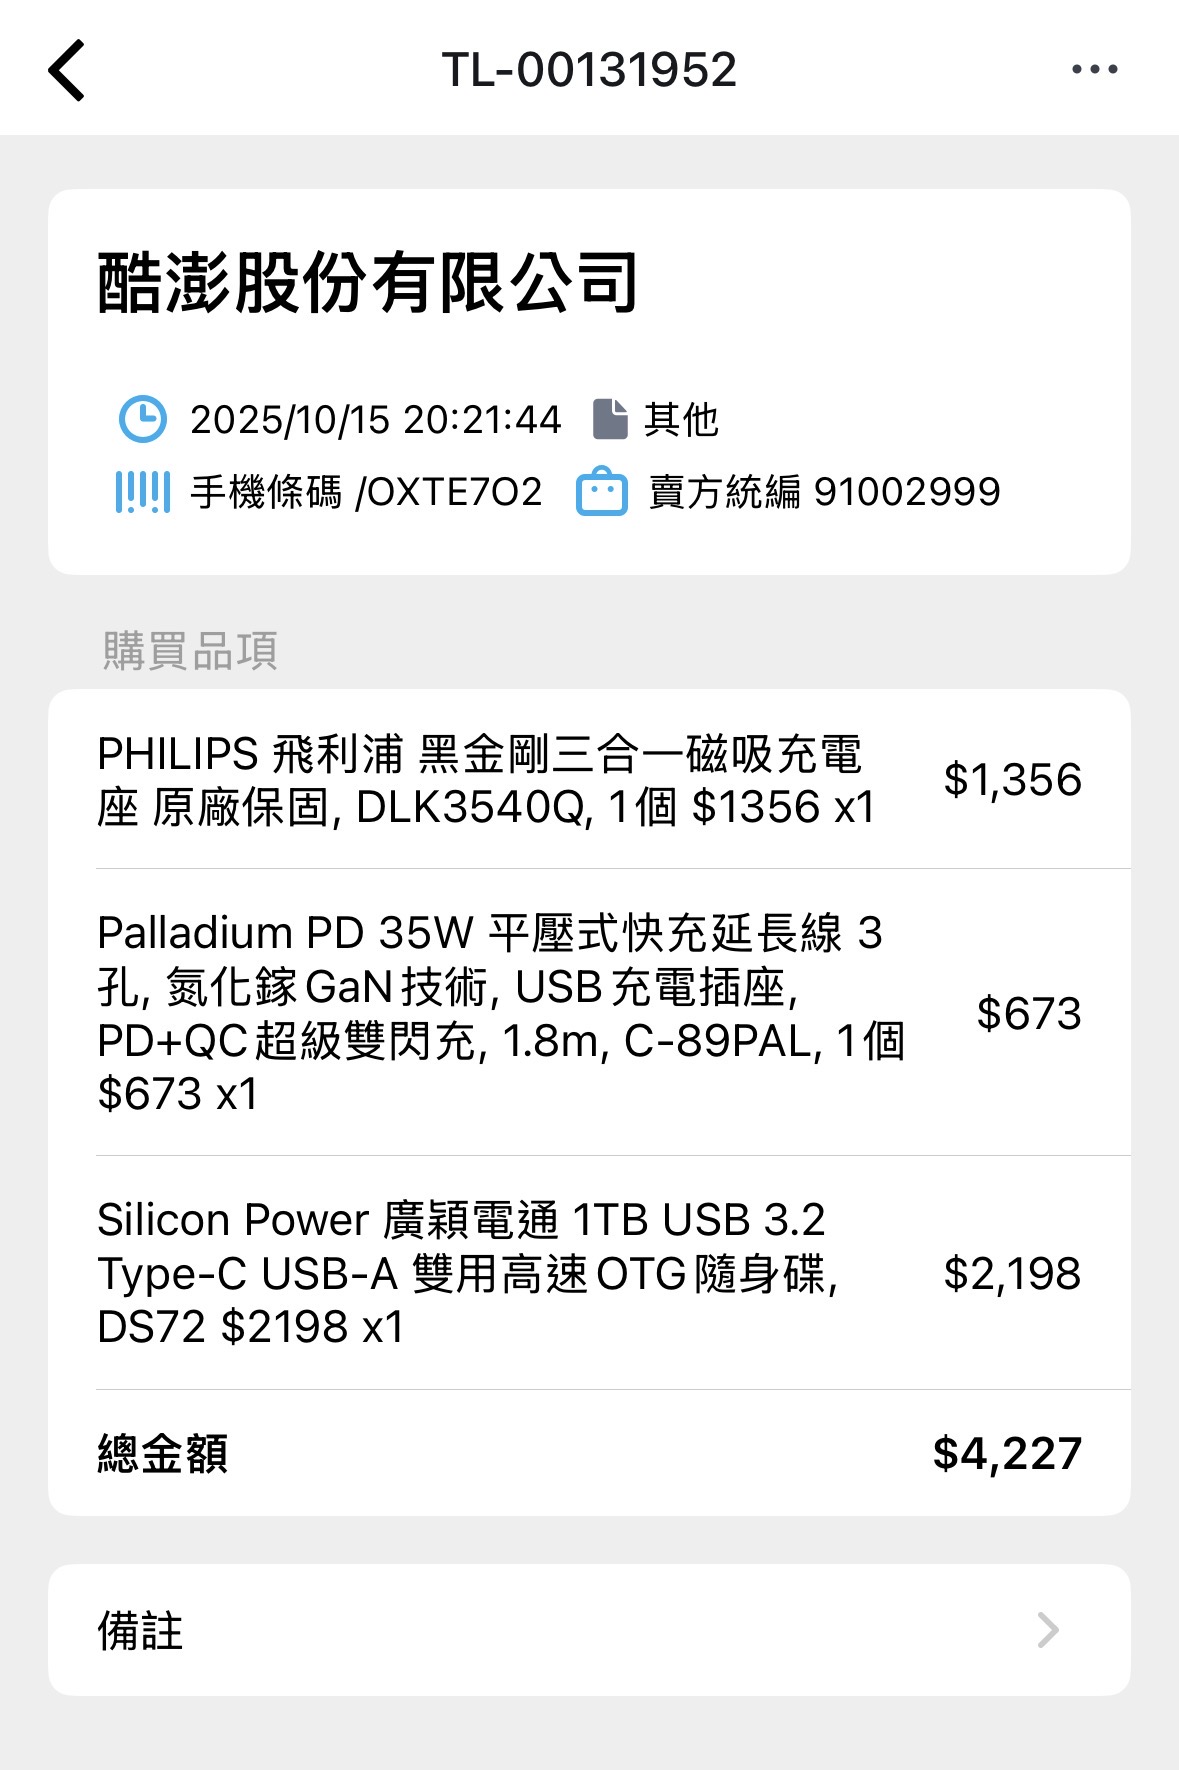Tap the blue clock icon

click(x=143, y=419)
